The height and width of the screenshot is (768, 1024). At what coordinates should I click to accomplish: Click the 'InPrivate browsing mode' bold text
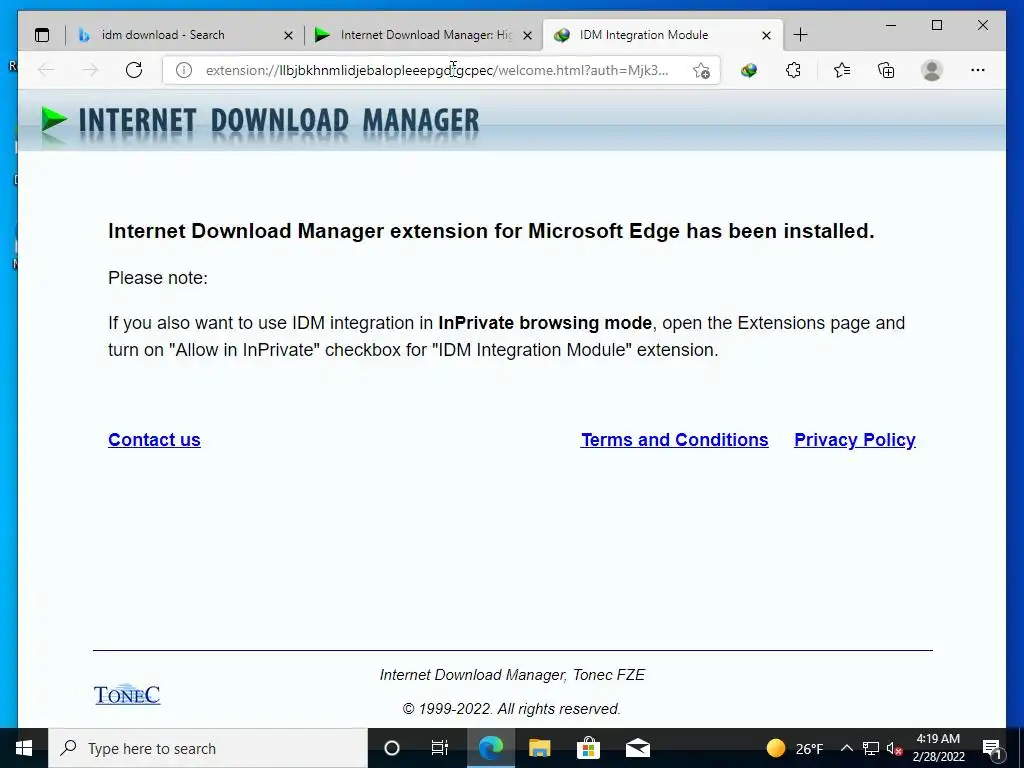(x=545, y=323)
